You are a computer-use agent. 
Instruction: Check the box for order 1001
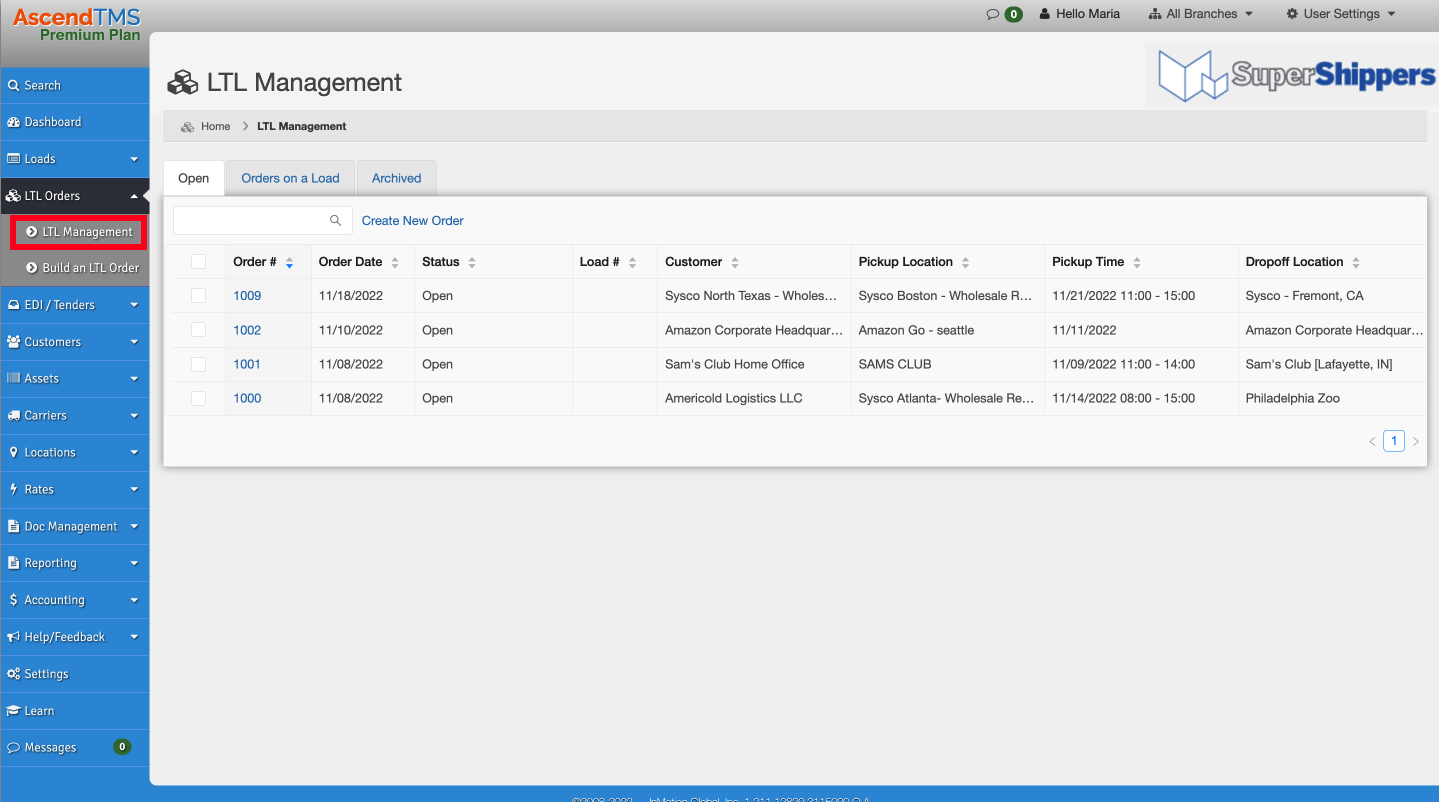[x=198, y=364]
